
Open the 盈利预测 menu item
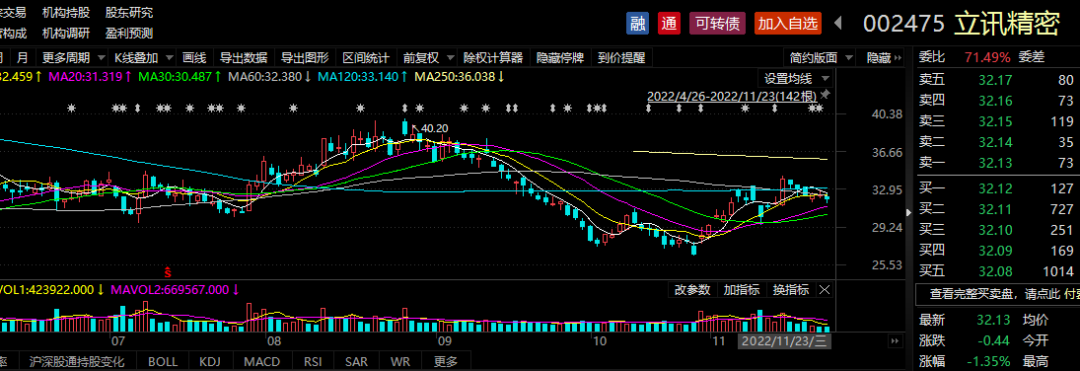point(129,33)
